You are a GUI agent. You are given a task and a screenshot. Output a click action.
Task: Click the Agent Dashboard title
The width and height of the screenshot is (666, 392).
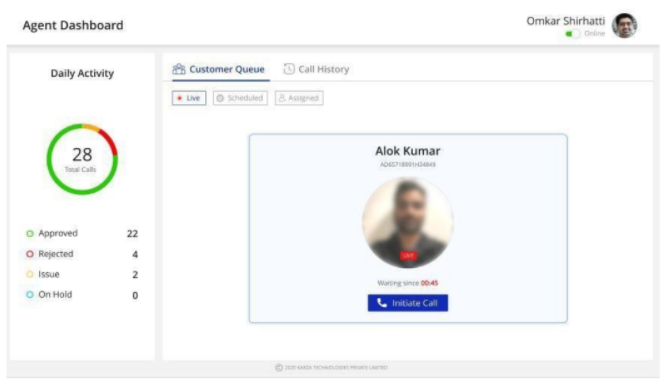(x=73, y=25)
